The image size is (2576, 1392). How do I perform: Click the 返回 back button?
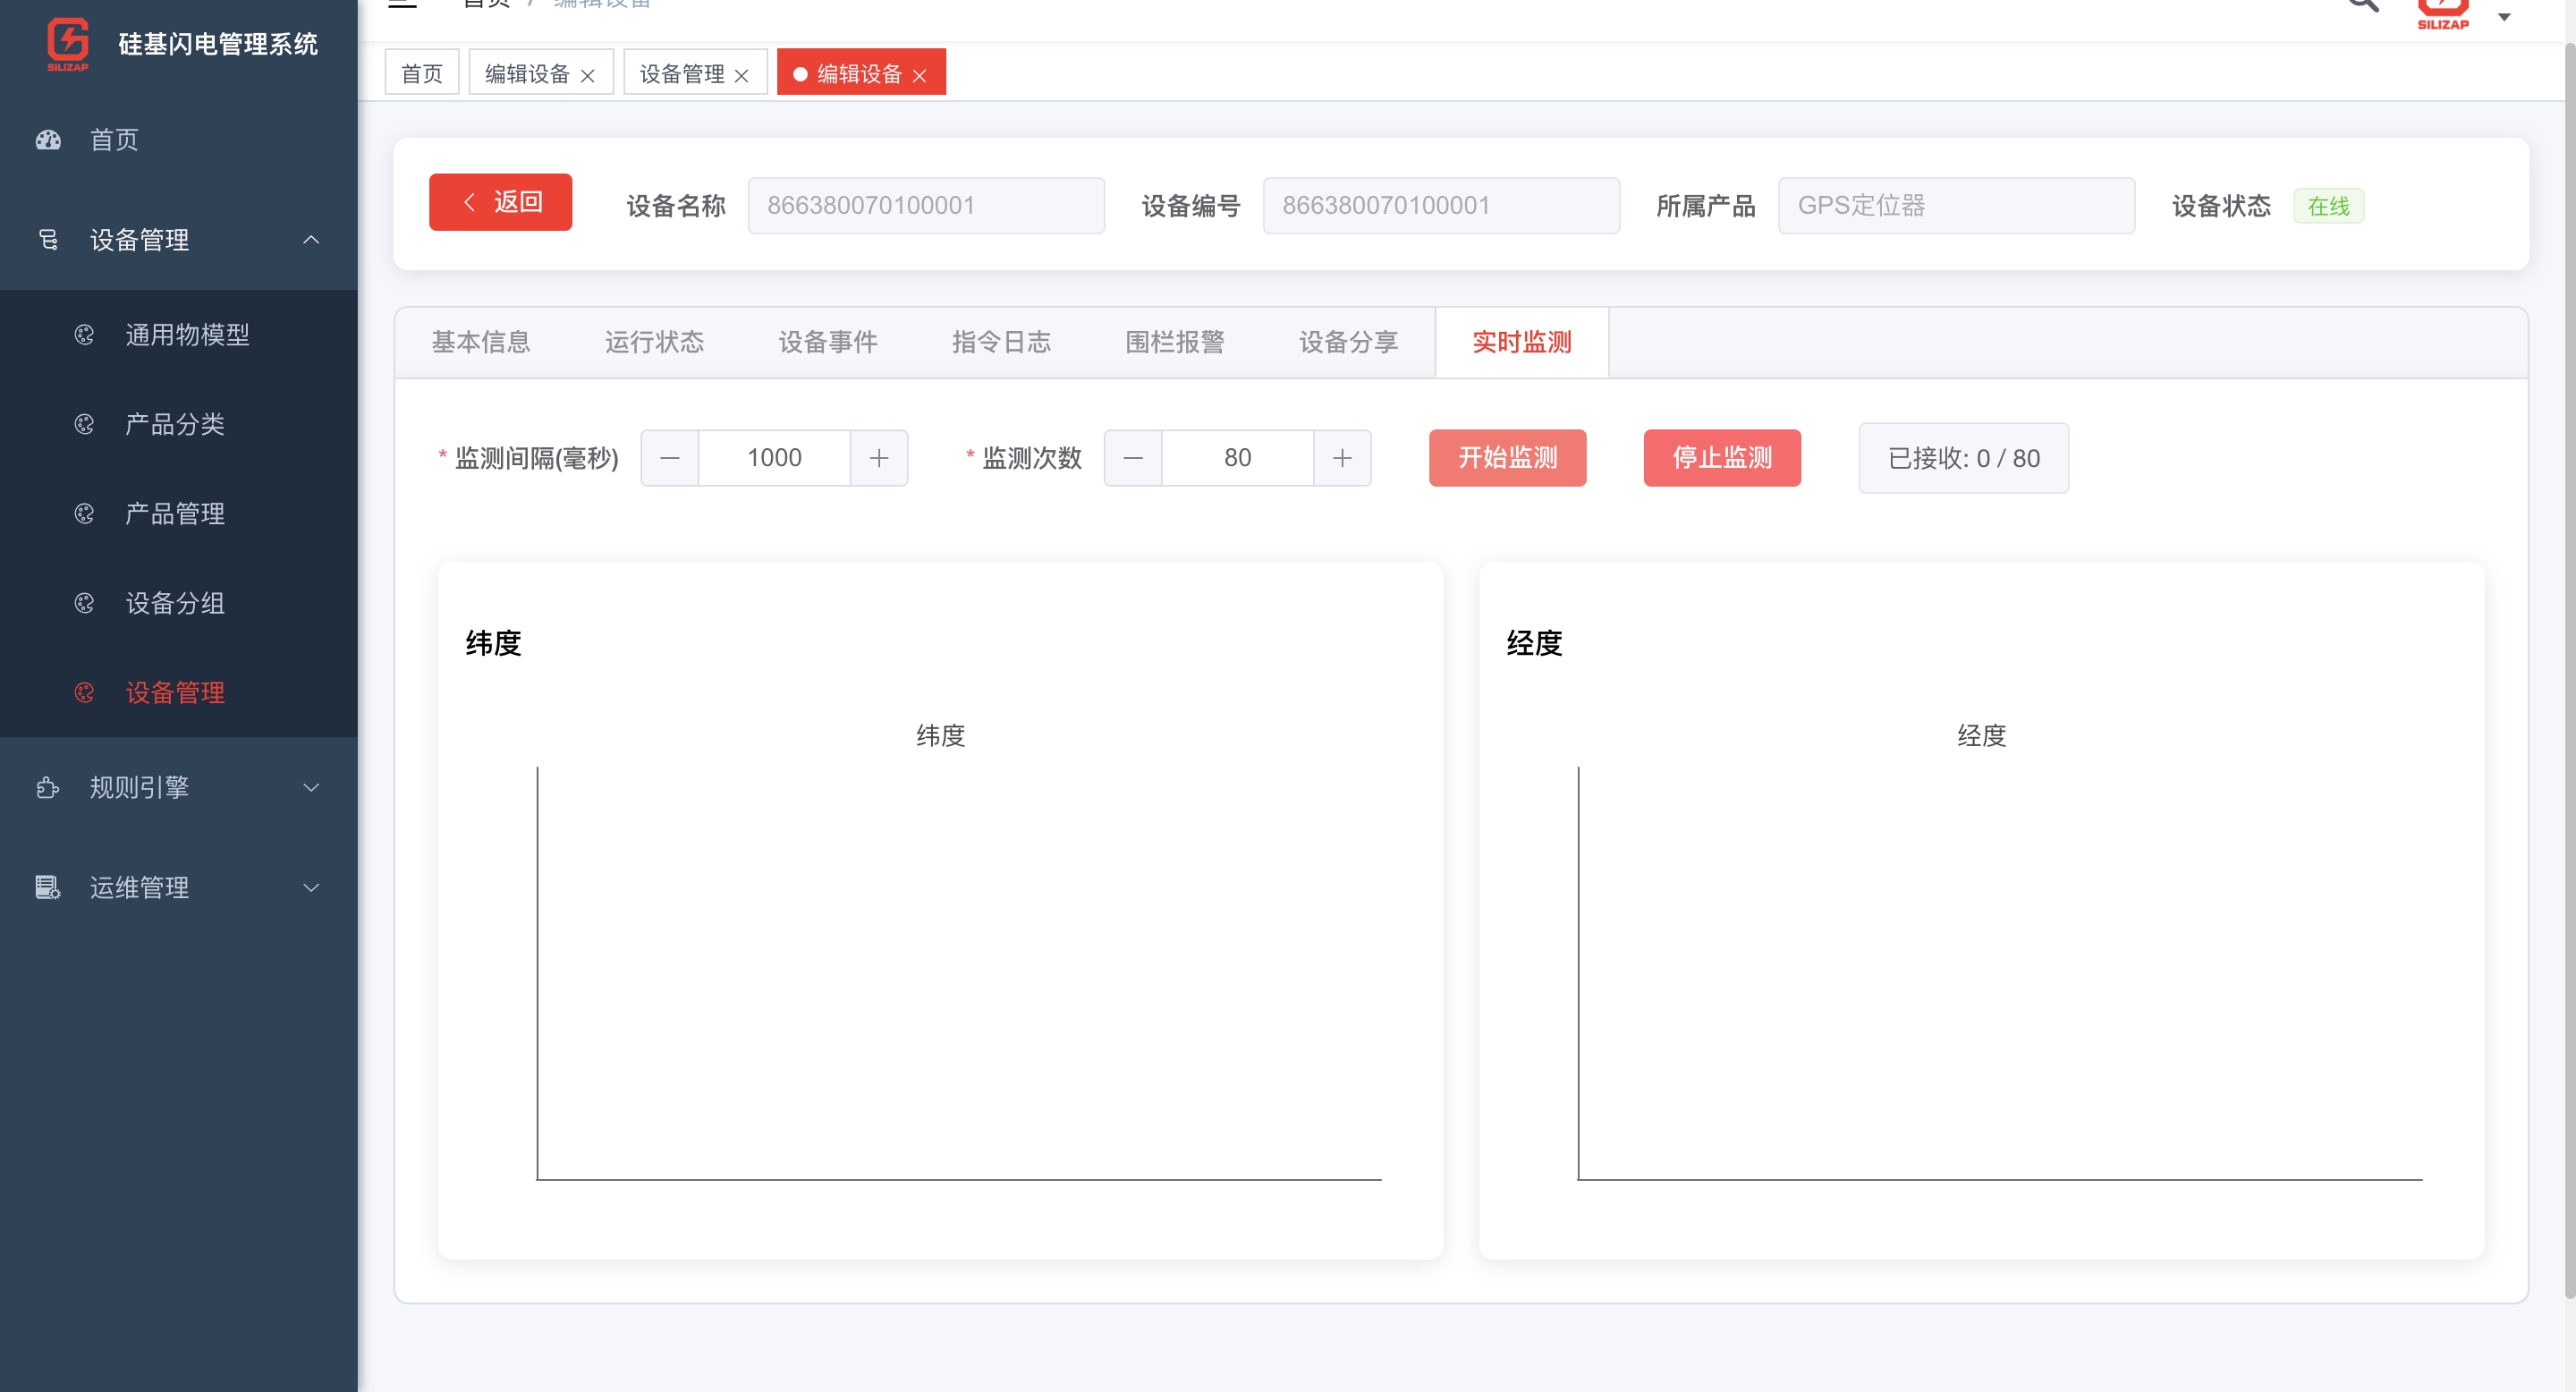[500, 202]
